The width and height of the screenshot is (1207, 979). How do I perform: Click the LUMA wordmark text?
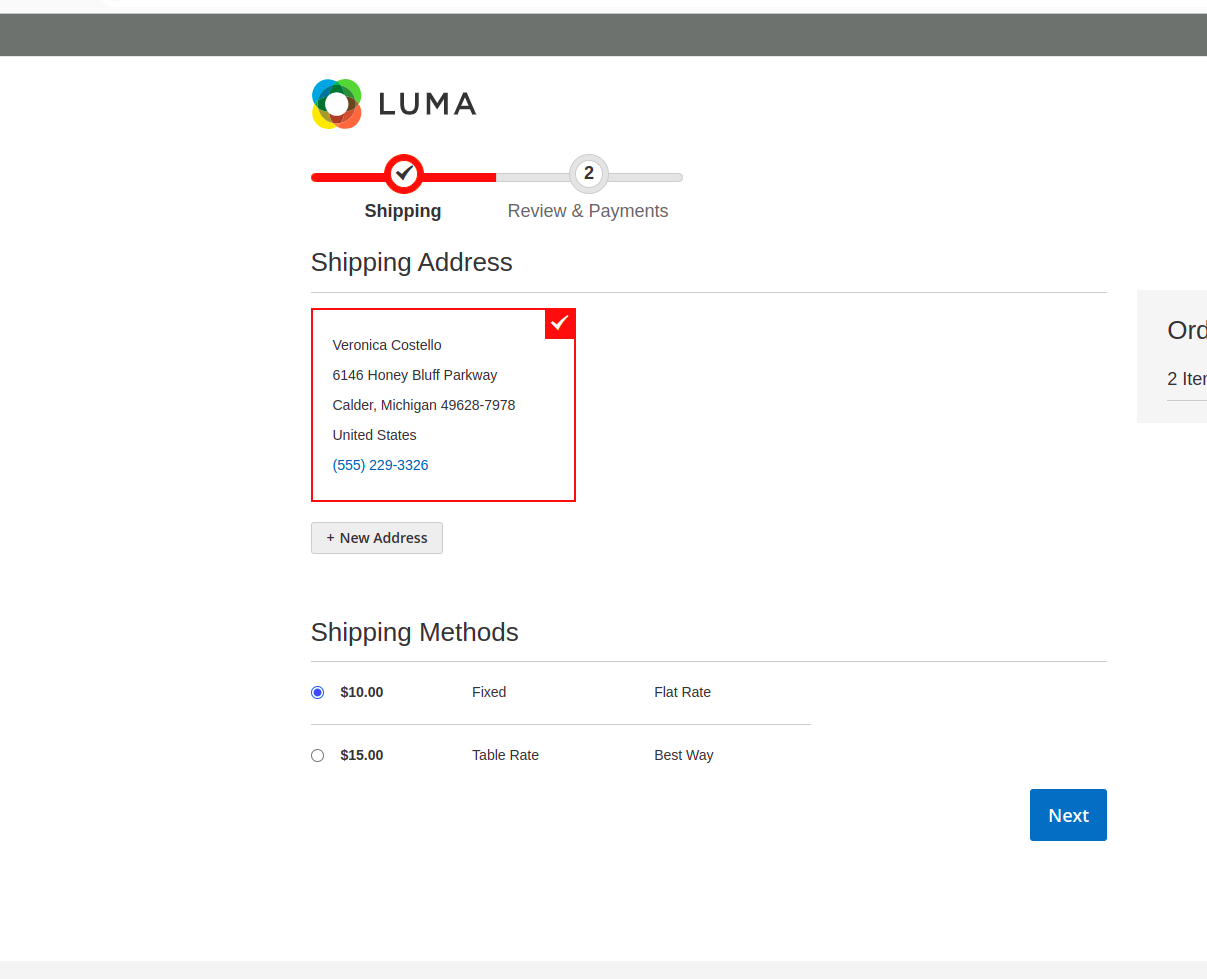(x=427, y=104)
